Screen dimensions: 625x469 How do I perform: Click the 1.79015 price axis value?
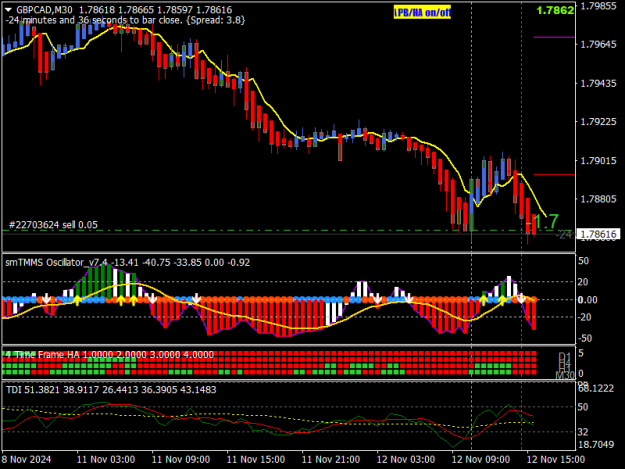point(599,160)
